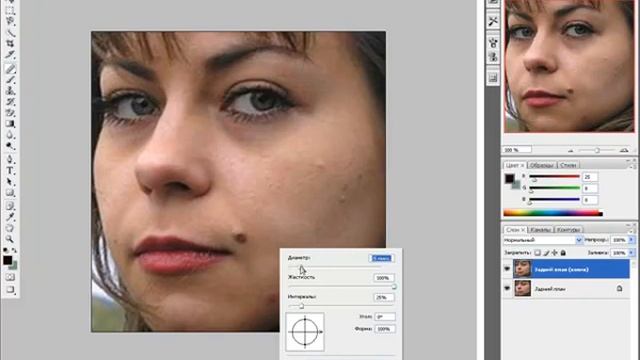Select the Healing Brush tool
This screenshot has height=360, width=640.
pos(10,69)
